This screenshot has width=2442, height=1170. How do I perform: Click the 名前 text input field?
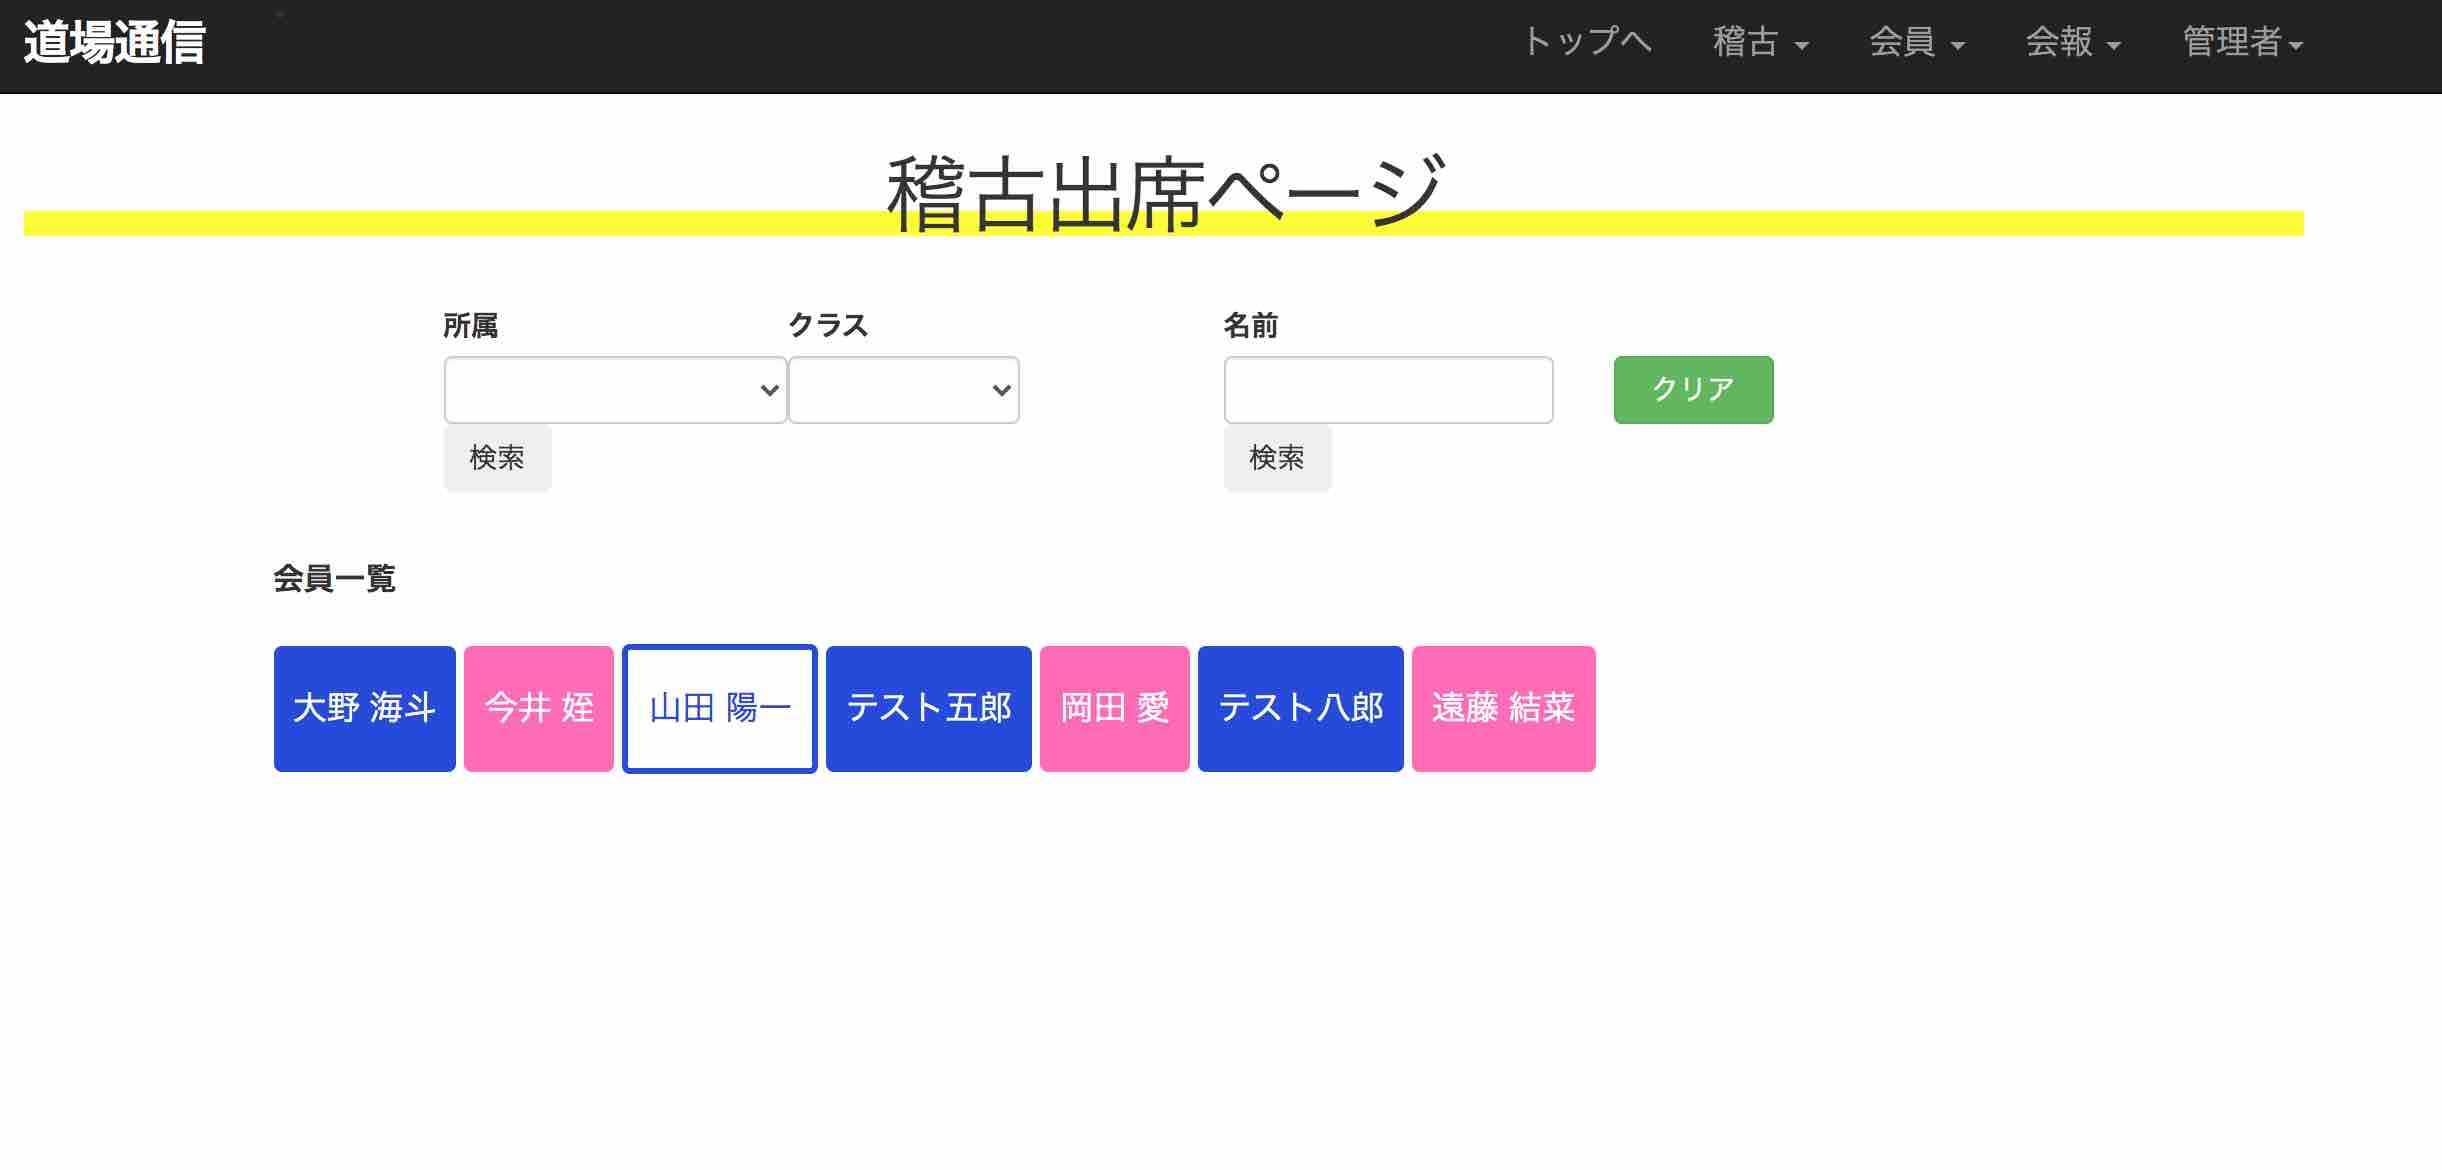[x=1388, y=390]
